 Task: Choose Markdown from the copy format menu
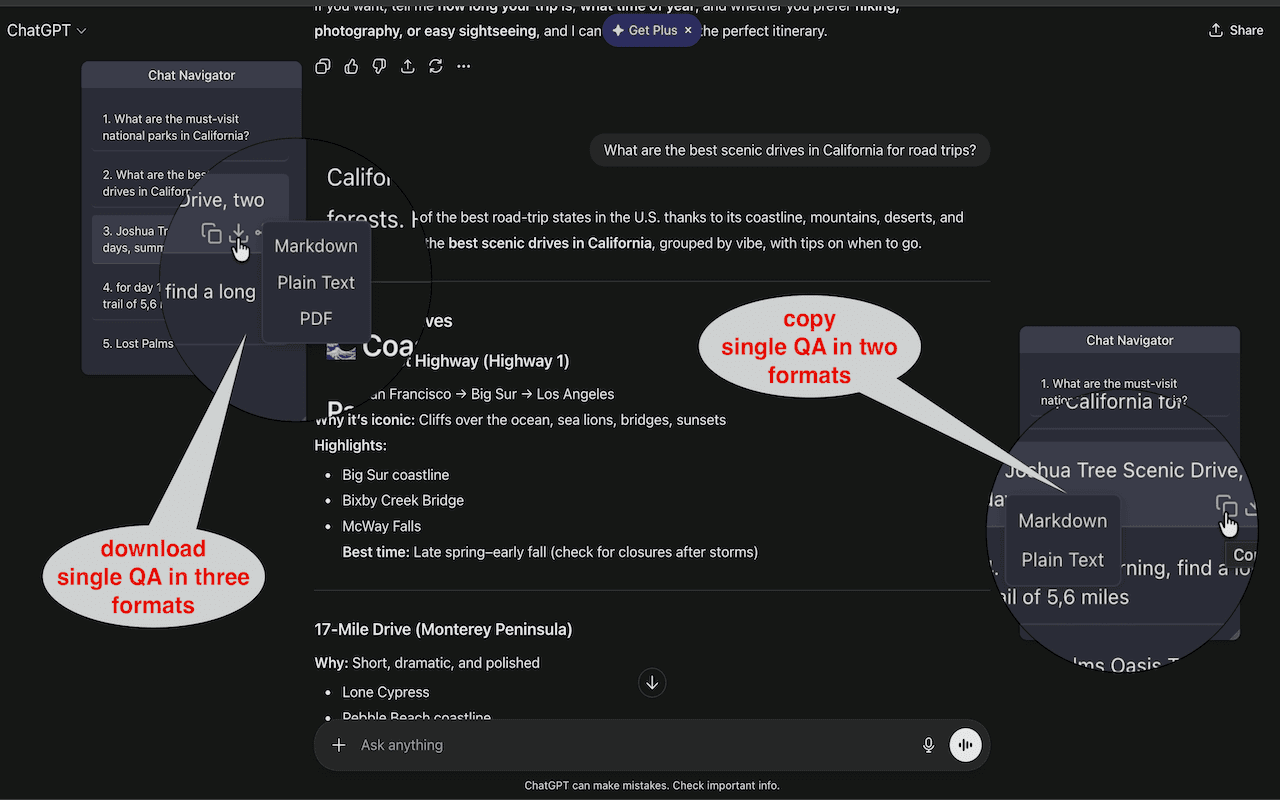pos(1062,520)
